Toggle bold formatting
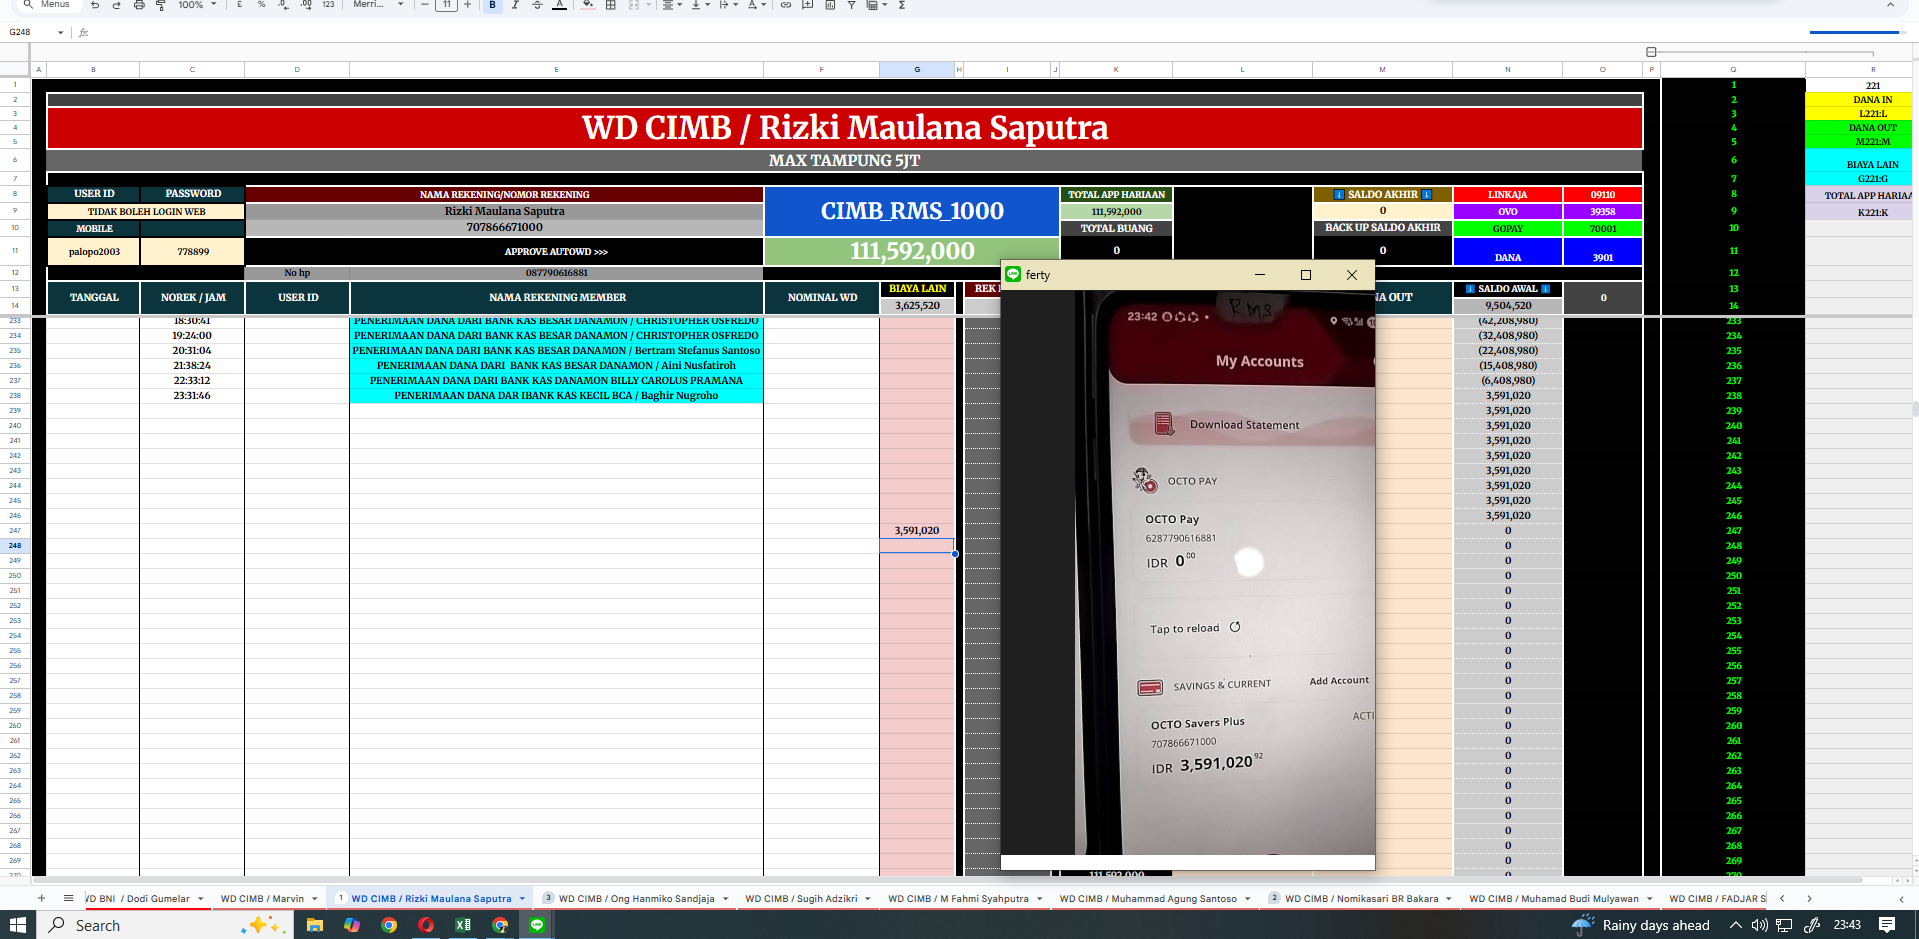The image size is (1919, 939). tap(492, 5)
